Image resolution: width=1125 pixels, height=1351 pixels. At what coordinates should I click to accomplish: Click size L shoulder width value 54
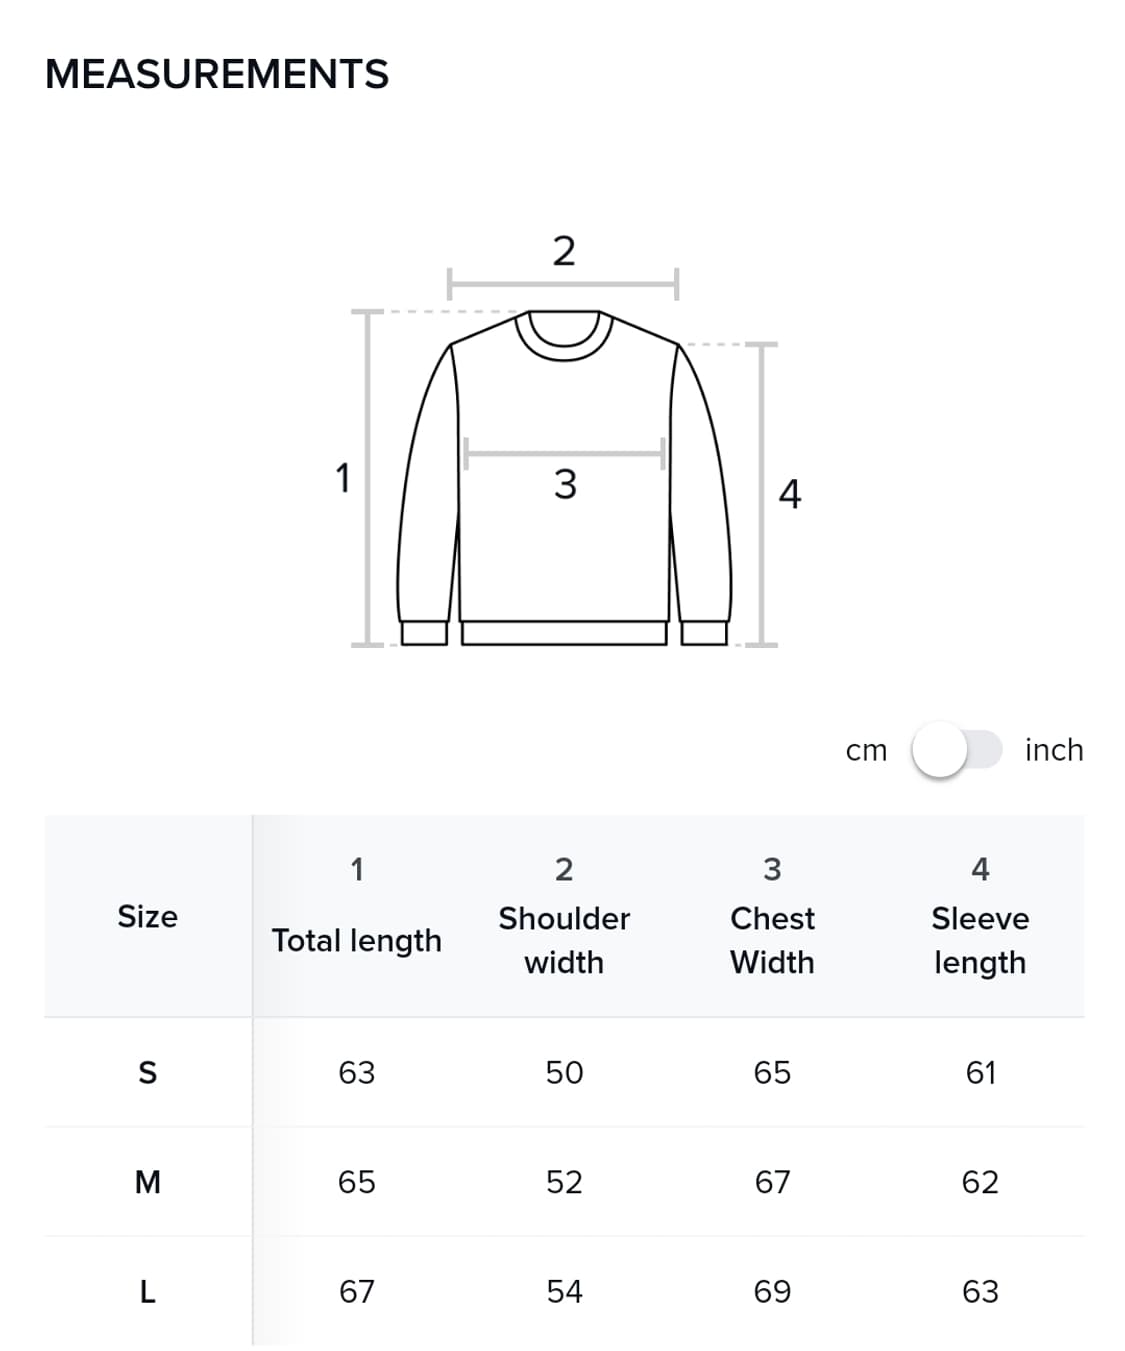coord(564,1292)
